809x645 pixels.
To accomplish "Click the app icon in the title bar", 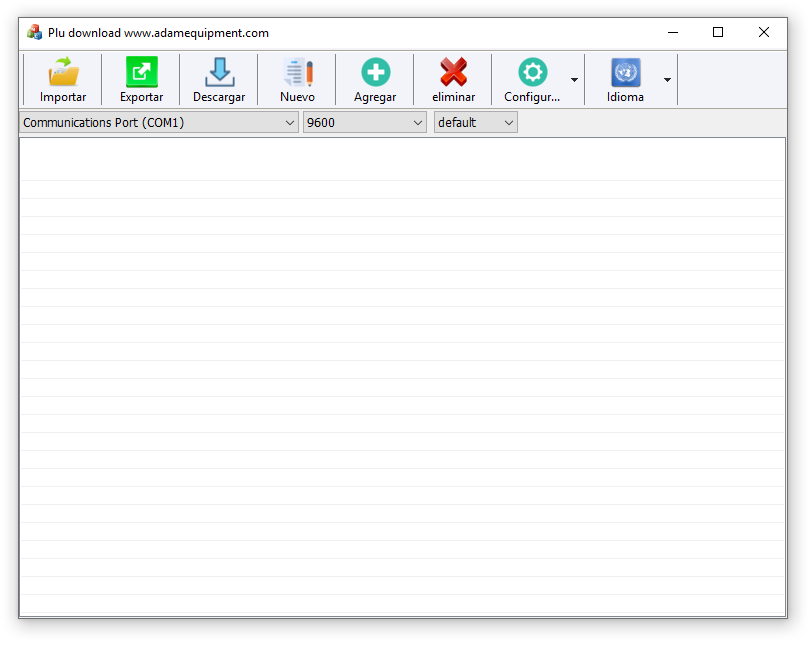I will coord(34,32).
